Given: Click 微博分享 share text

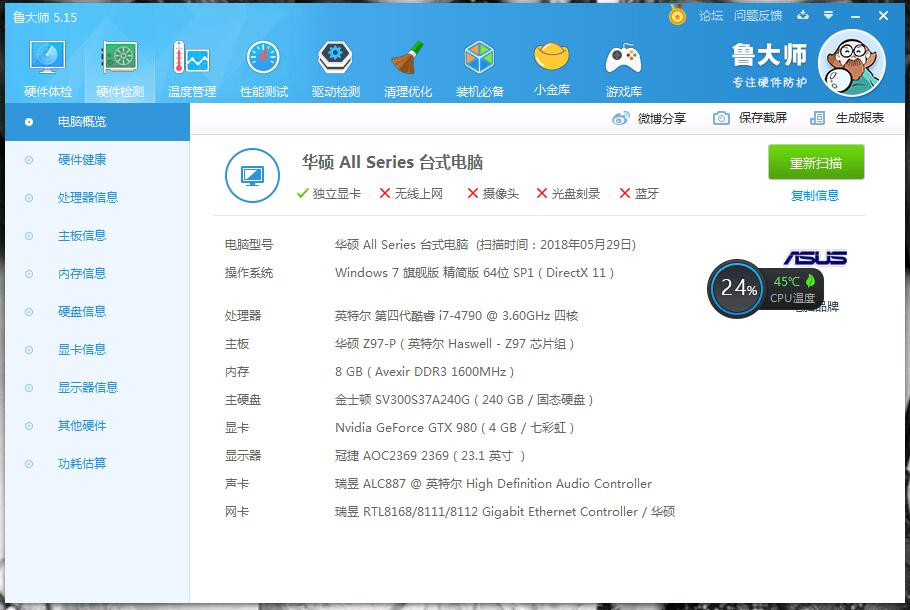Looking at the screenshot, I should tap(662, 118).
